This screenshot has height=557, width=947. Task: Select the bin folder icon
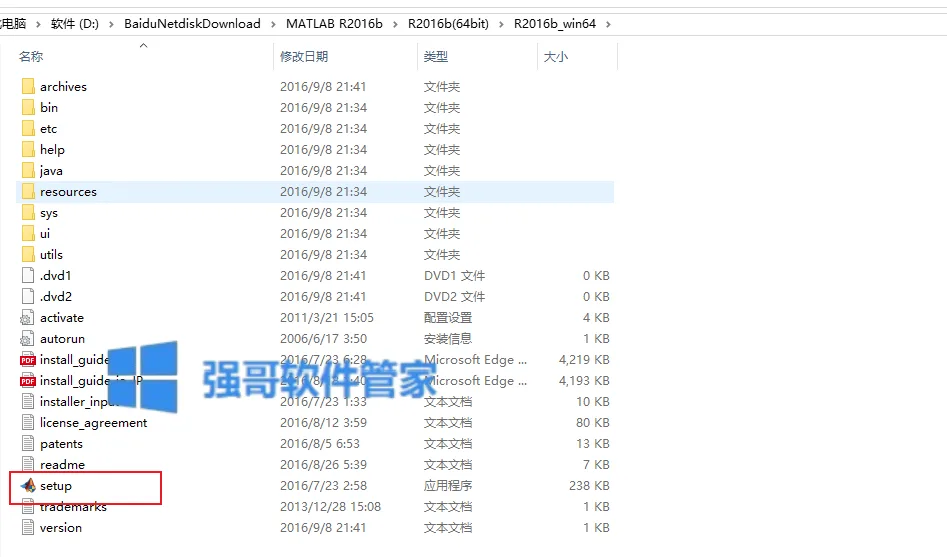coord(28,108)
